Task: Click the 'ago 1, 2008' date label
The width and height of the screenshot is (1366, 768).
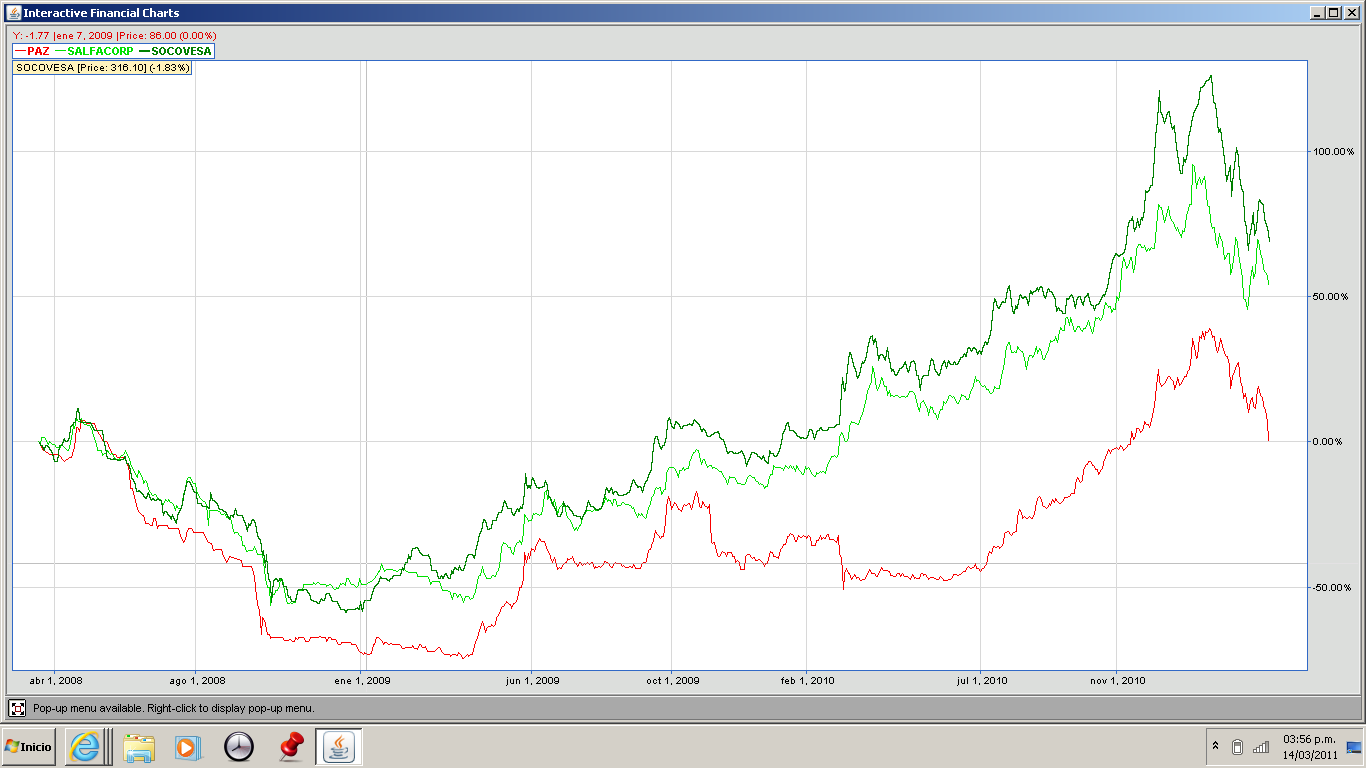Action: (x=198, y=681)
